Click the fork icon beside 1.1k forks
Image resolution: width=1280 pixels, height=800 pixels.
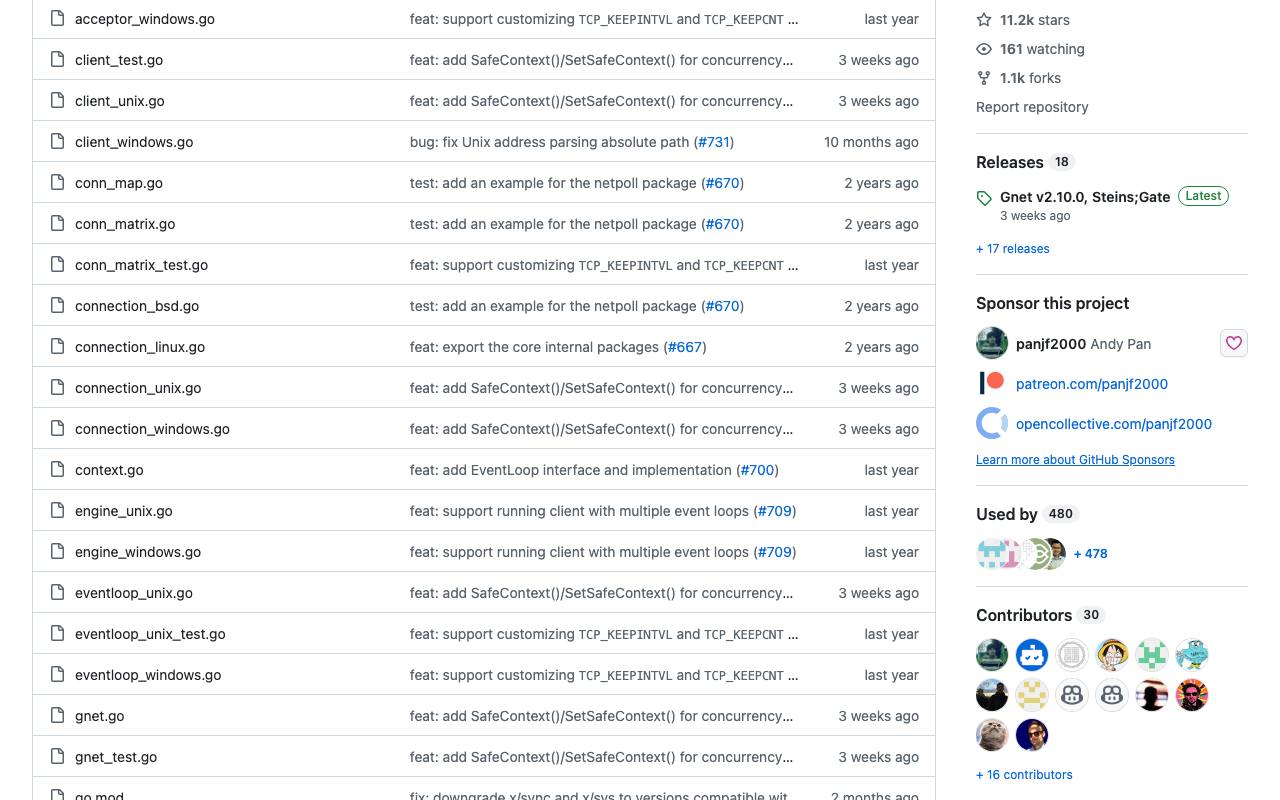coord(984,78)
